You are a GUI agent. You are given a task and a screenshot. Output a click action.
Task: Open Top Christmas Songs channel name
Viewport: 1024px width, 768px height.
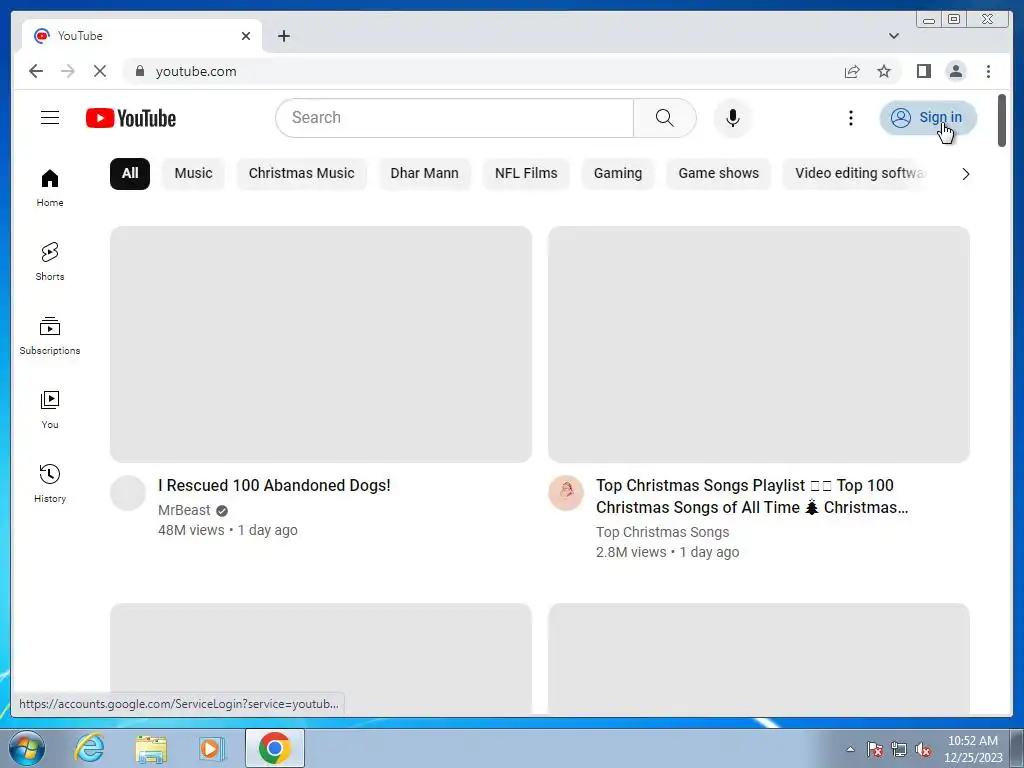coord(662,532)
